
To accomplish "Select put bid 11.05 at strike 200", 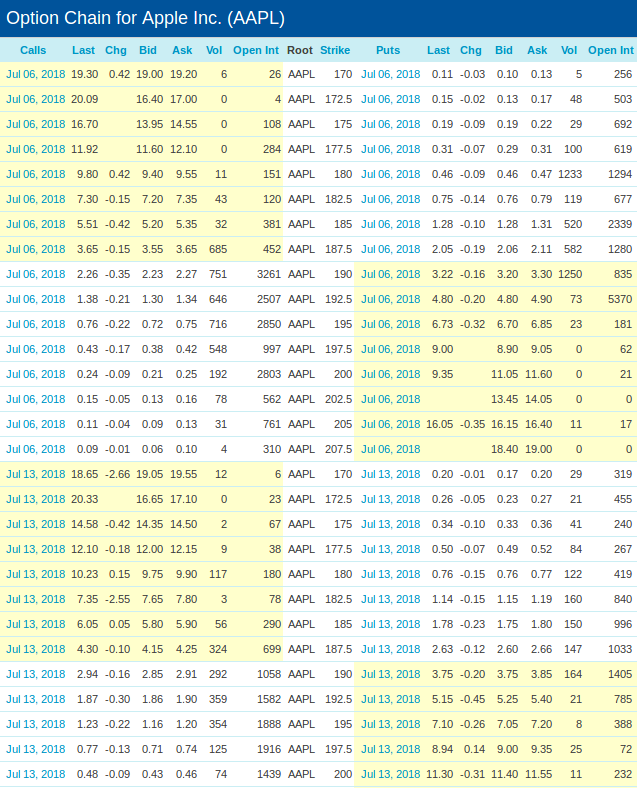I will pyautogui.click(x=504, y=374).
